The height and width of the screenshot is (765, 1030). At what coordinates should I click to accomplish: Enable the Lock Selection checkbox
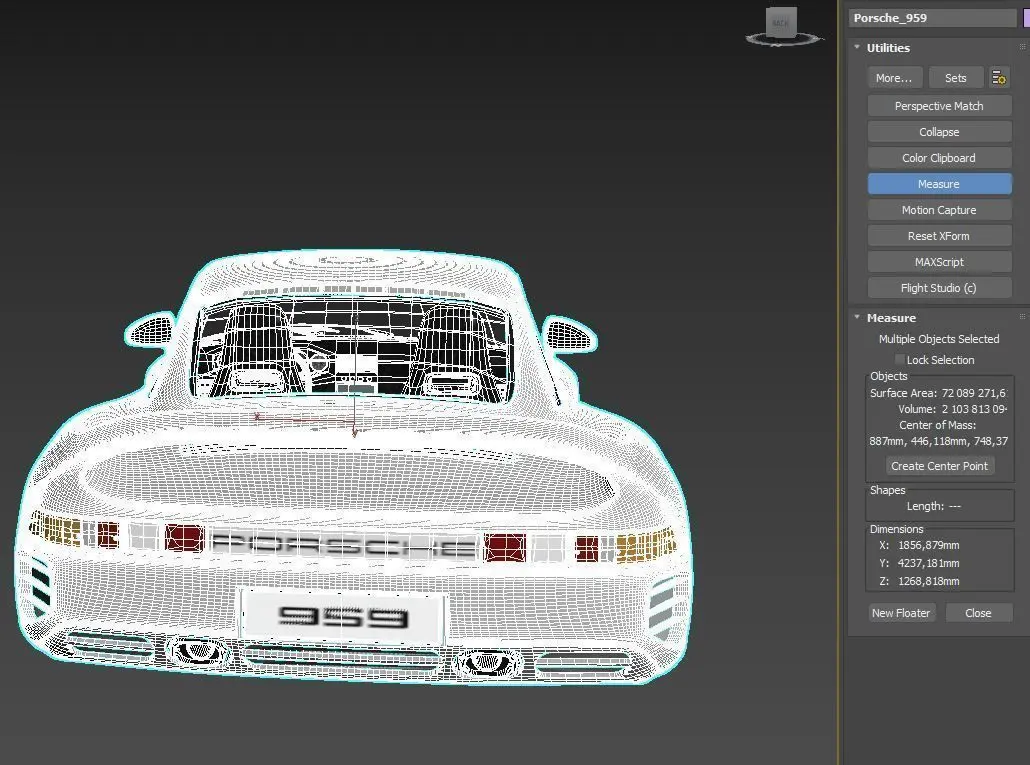[x=900, y=359]
